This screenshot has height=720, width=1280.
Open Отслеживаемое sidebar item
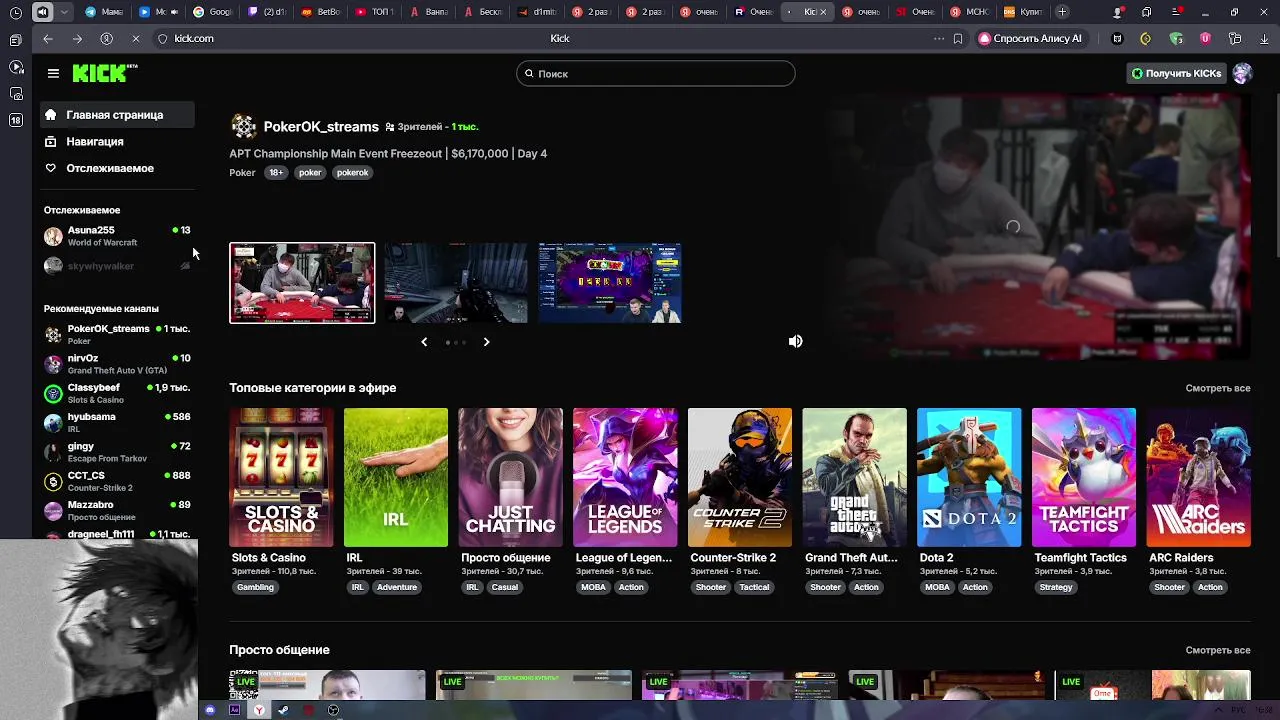pos(118,168)
